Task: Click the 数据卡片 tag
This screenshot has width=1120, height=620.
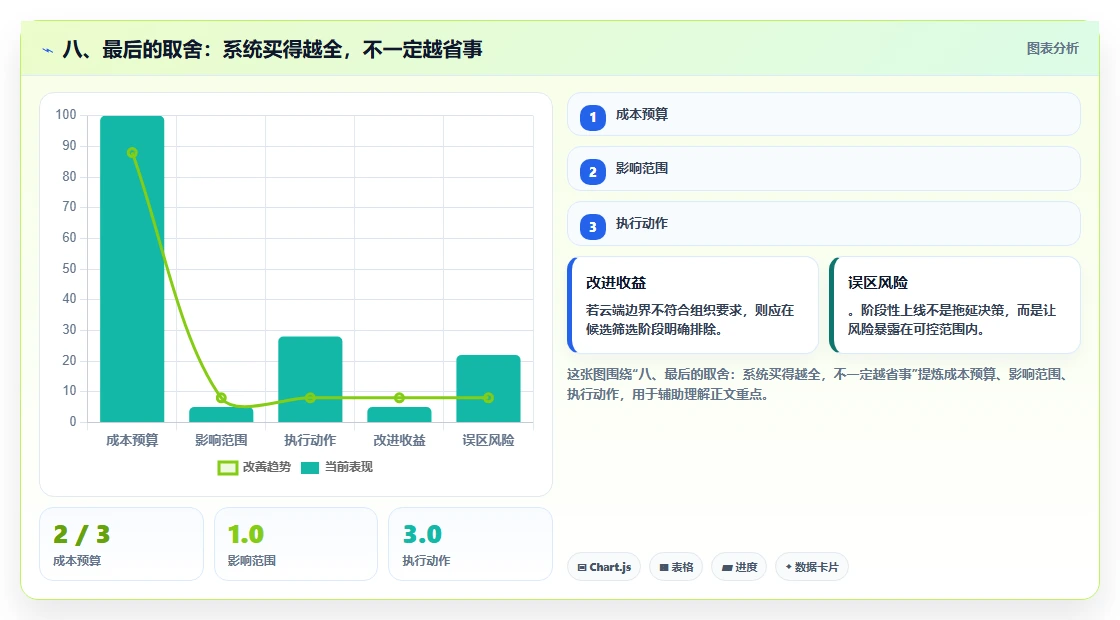Action: click(x=811, y=567)
